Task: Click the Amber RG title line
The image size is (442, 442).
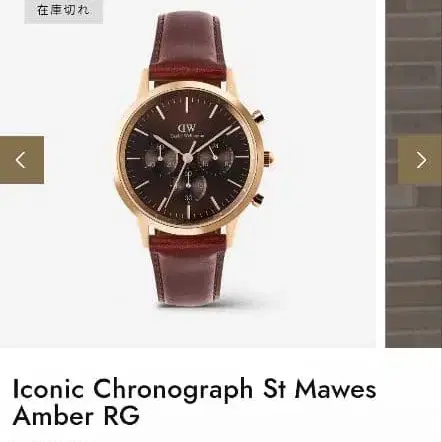Action: [x=76, y=416]
